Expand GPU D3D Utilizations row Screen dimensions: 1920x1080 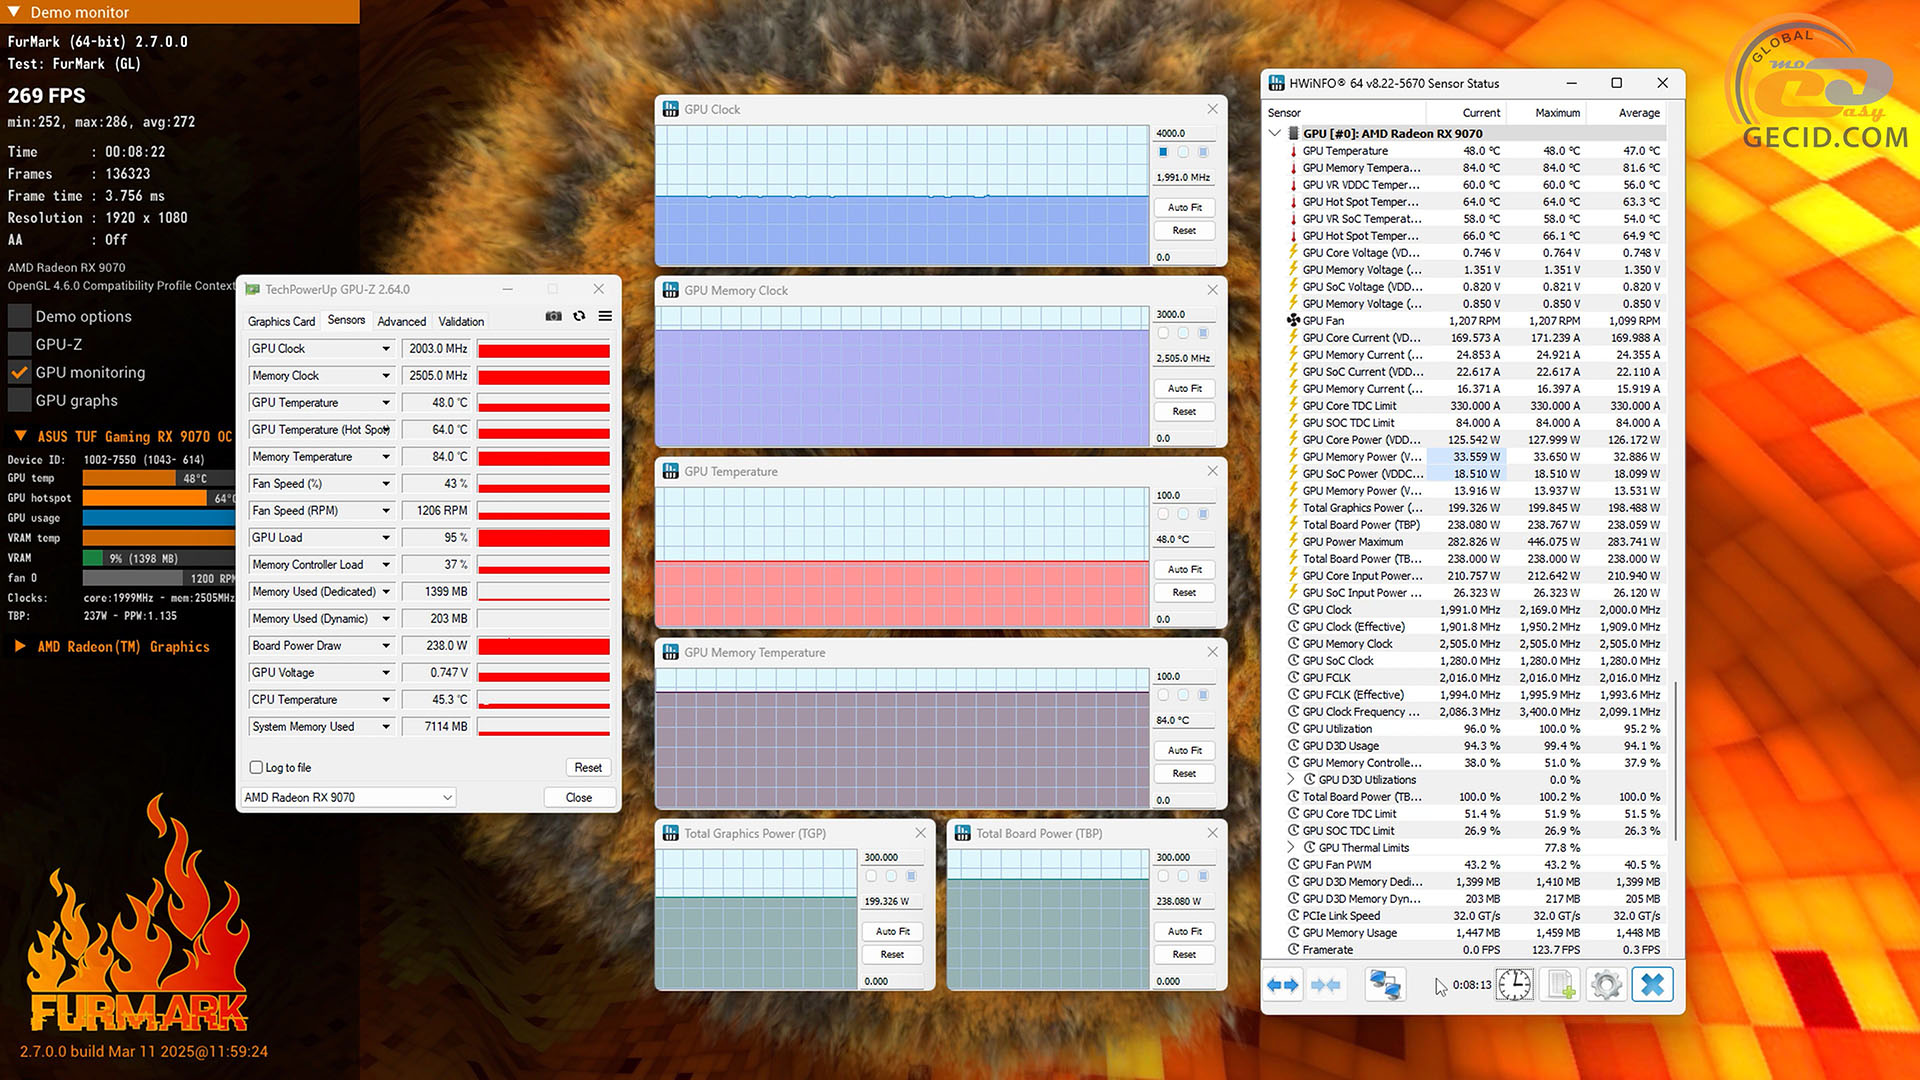click(x=1291, y=780)
